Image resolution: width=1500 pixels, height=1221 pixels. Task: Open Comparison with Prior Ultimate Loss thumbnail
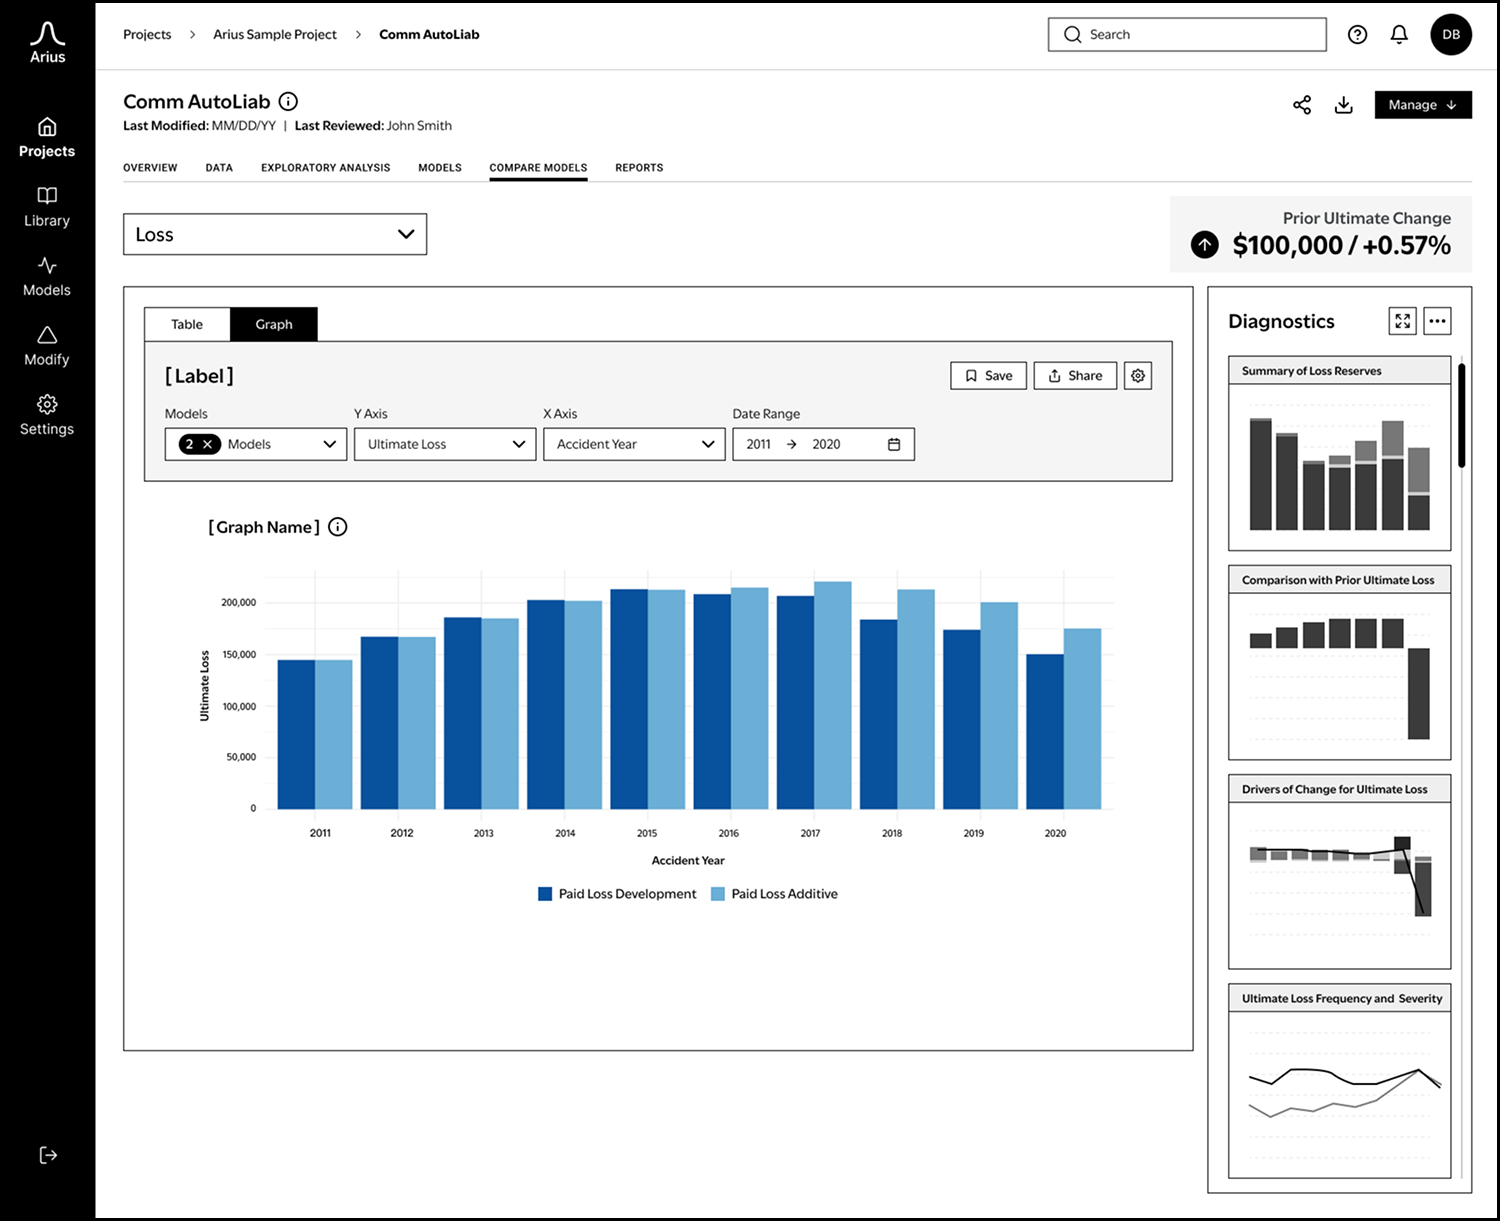click(x=1339, y=663)
